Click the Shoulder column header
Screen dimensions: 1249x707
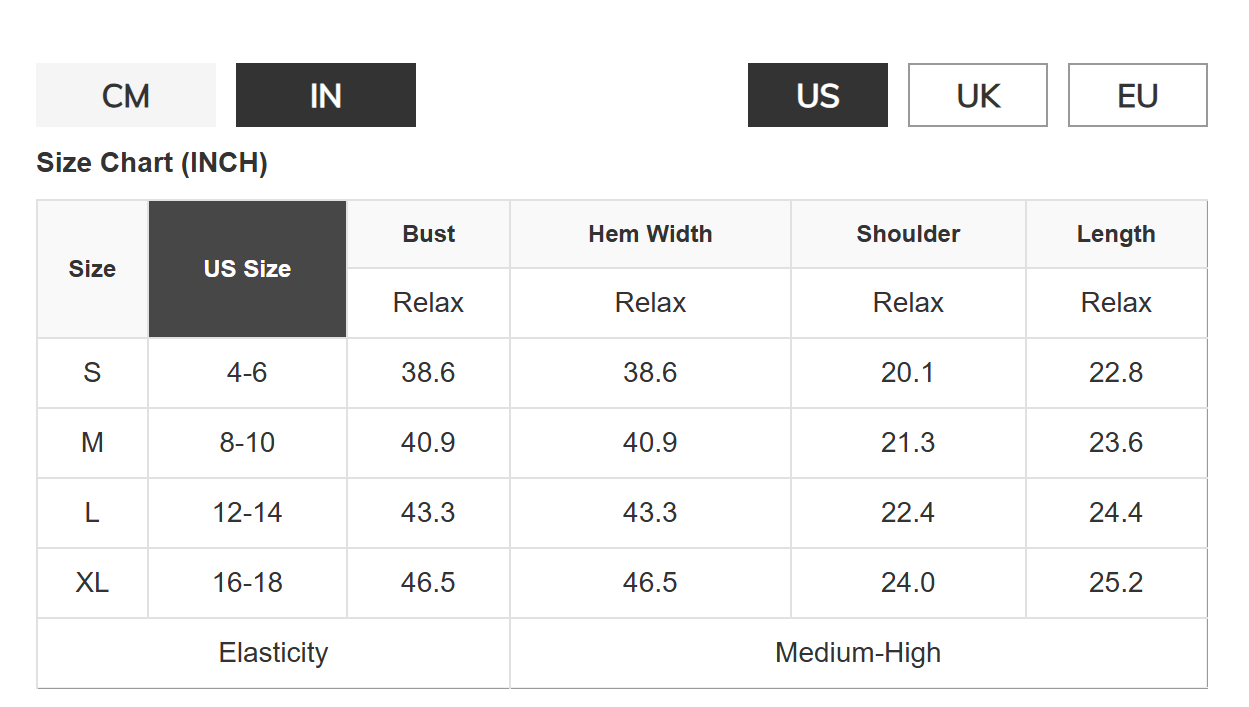click(x=908, y=234)
